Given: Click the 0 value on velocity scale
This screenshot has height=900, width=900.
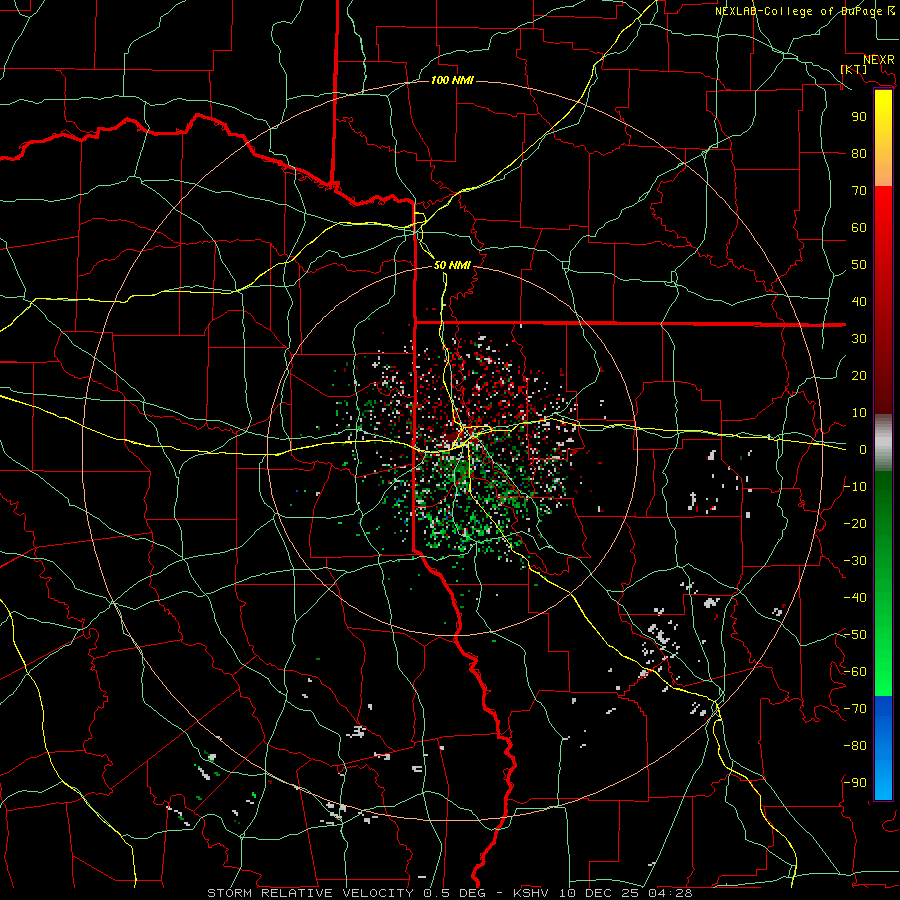Looking at the screenshot, I should [863, 449].
